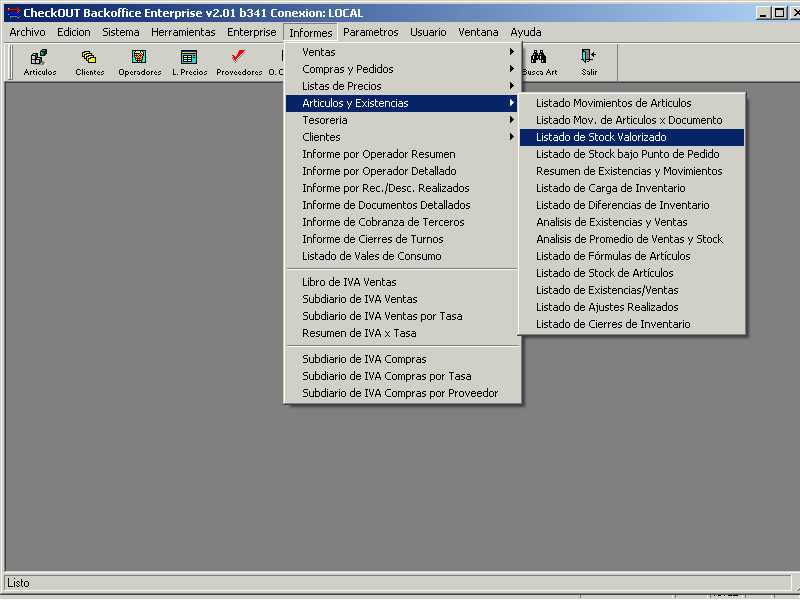Expand the Tesoreria submenu
The image size is (800, 600).
[402, 120]
